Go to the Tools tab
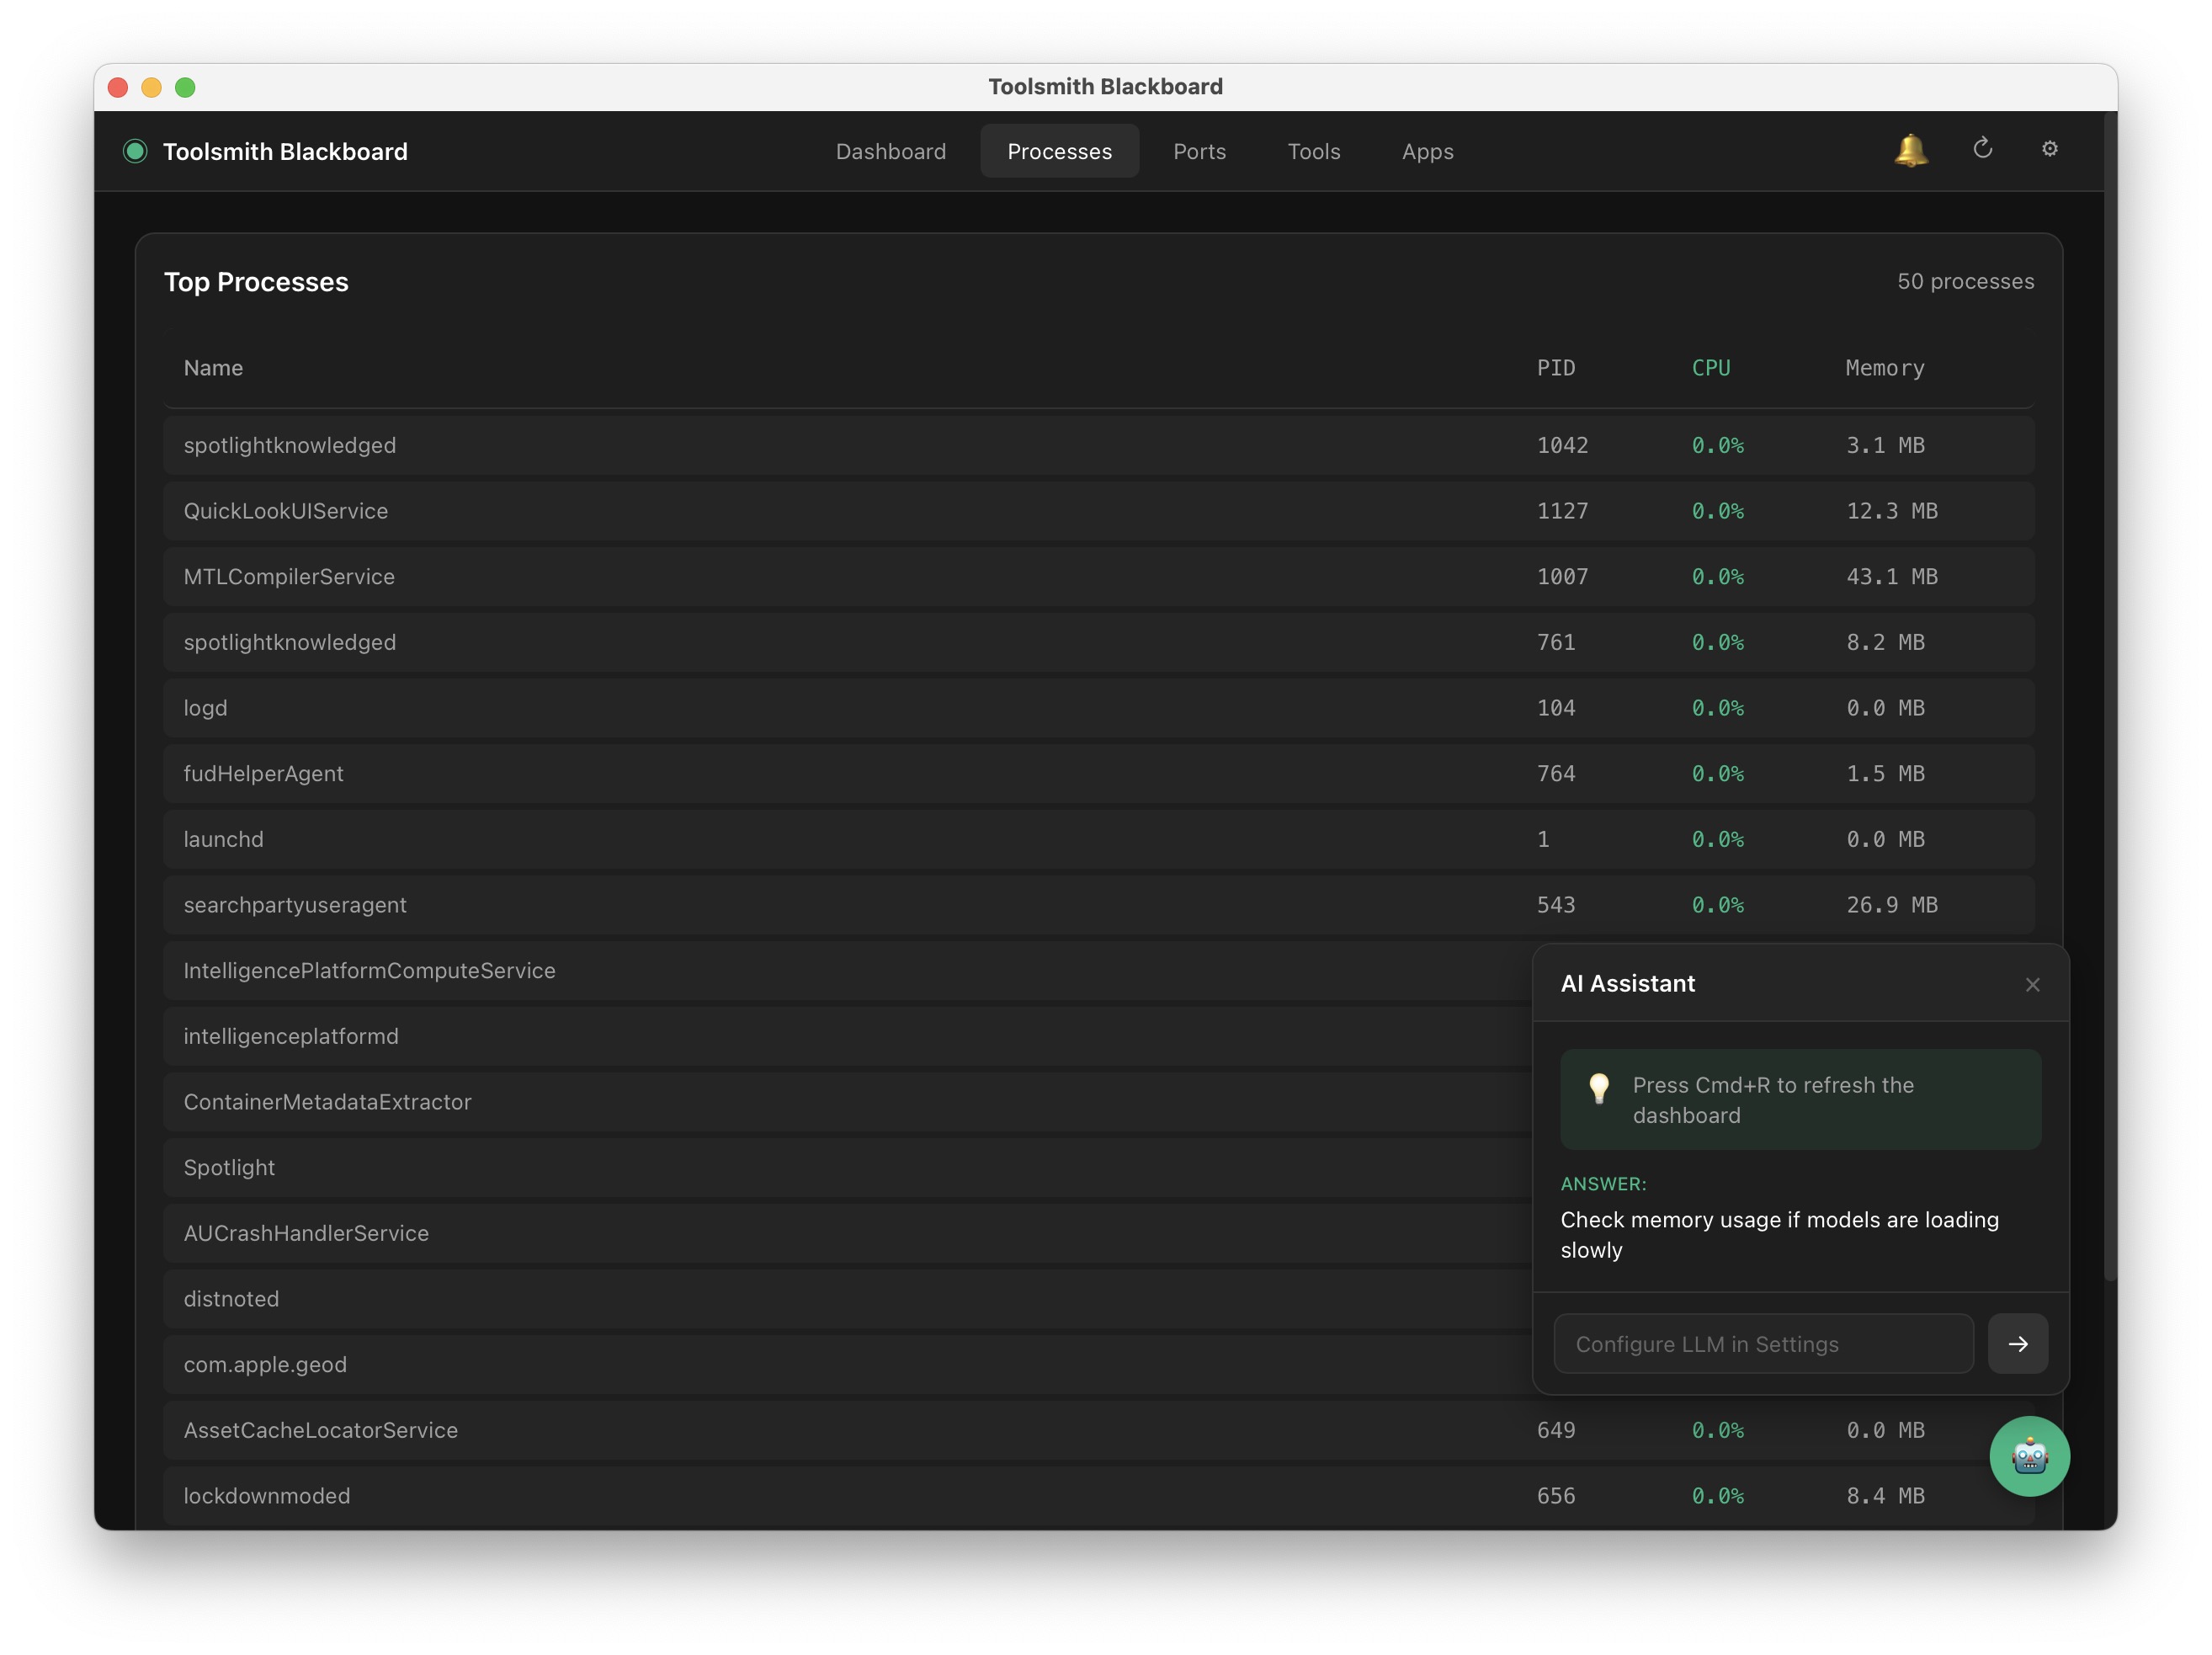This screenshot has width=2212, height=1655. click(1313, 151)
